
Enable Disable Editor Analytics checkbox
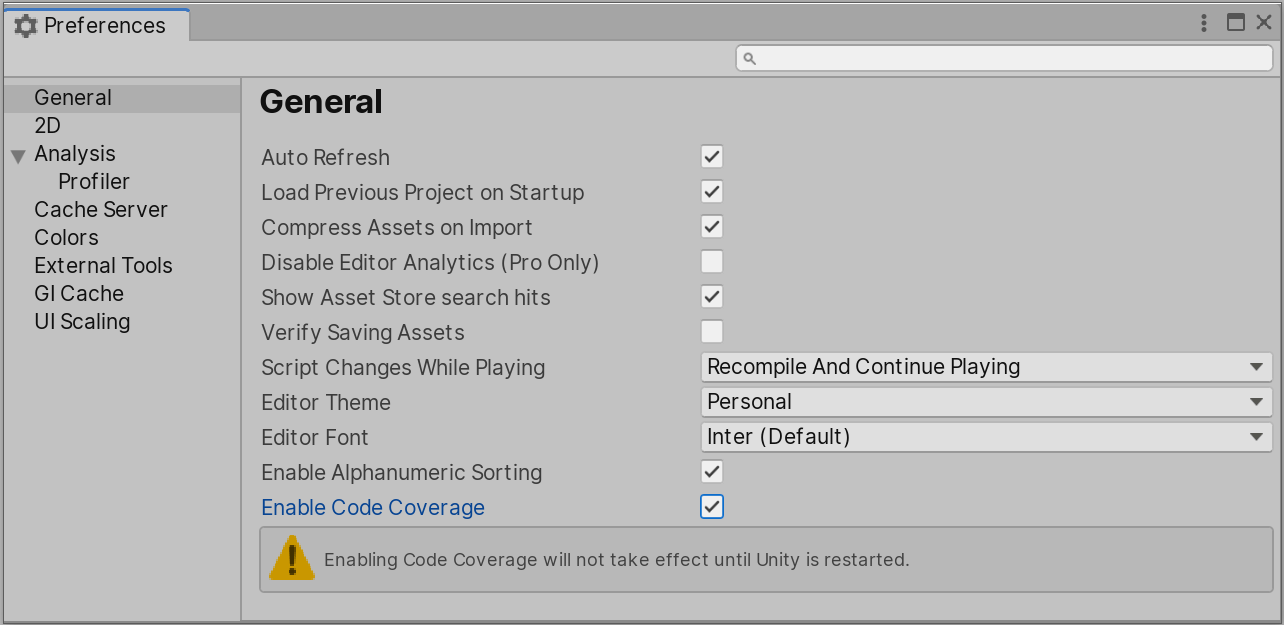coord(712,262)
